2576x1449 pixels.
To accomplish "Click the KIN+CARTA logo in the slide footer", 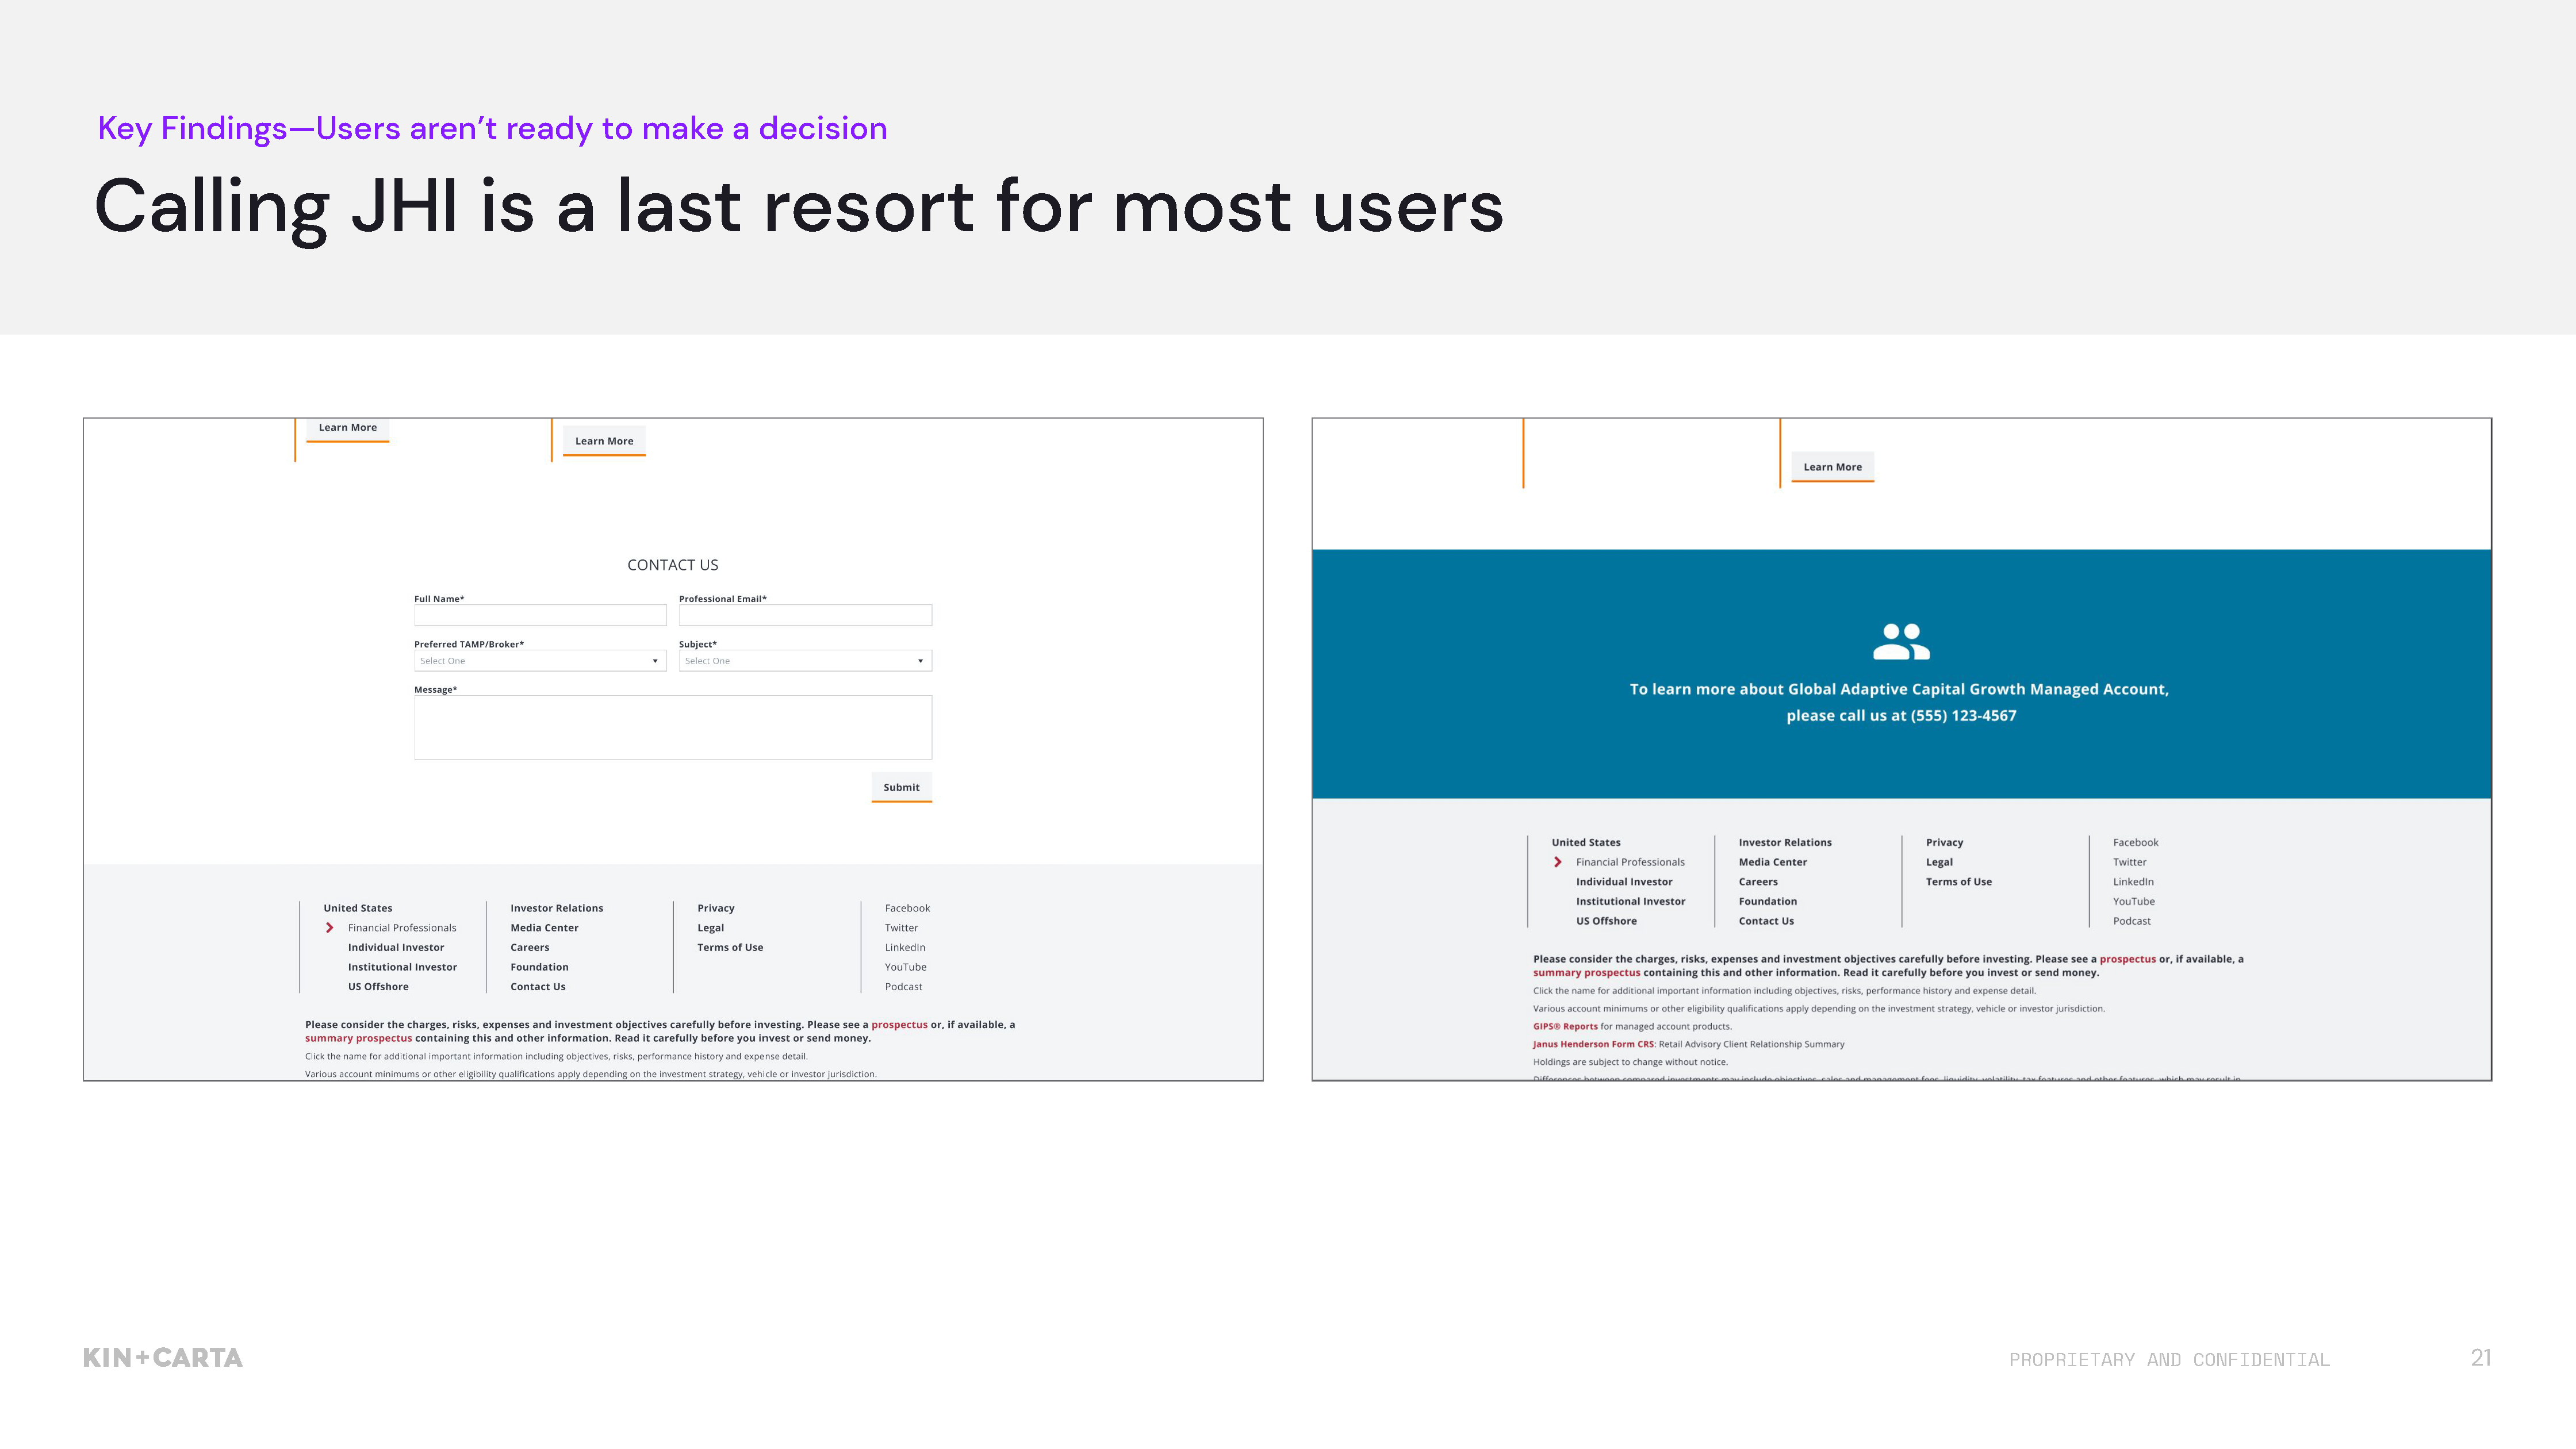I will [163, 1357].
